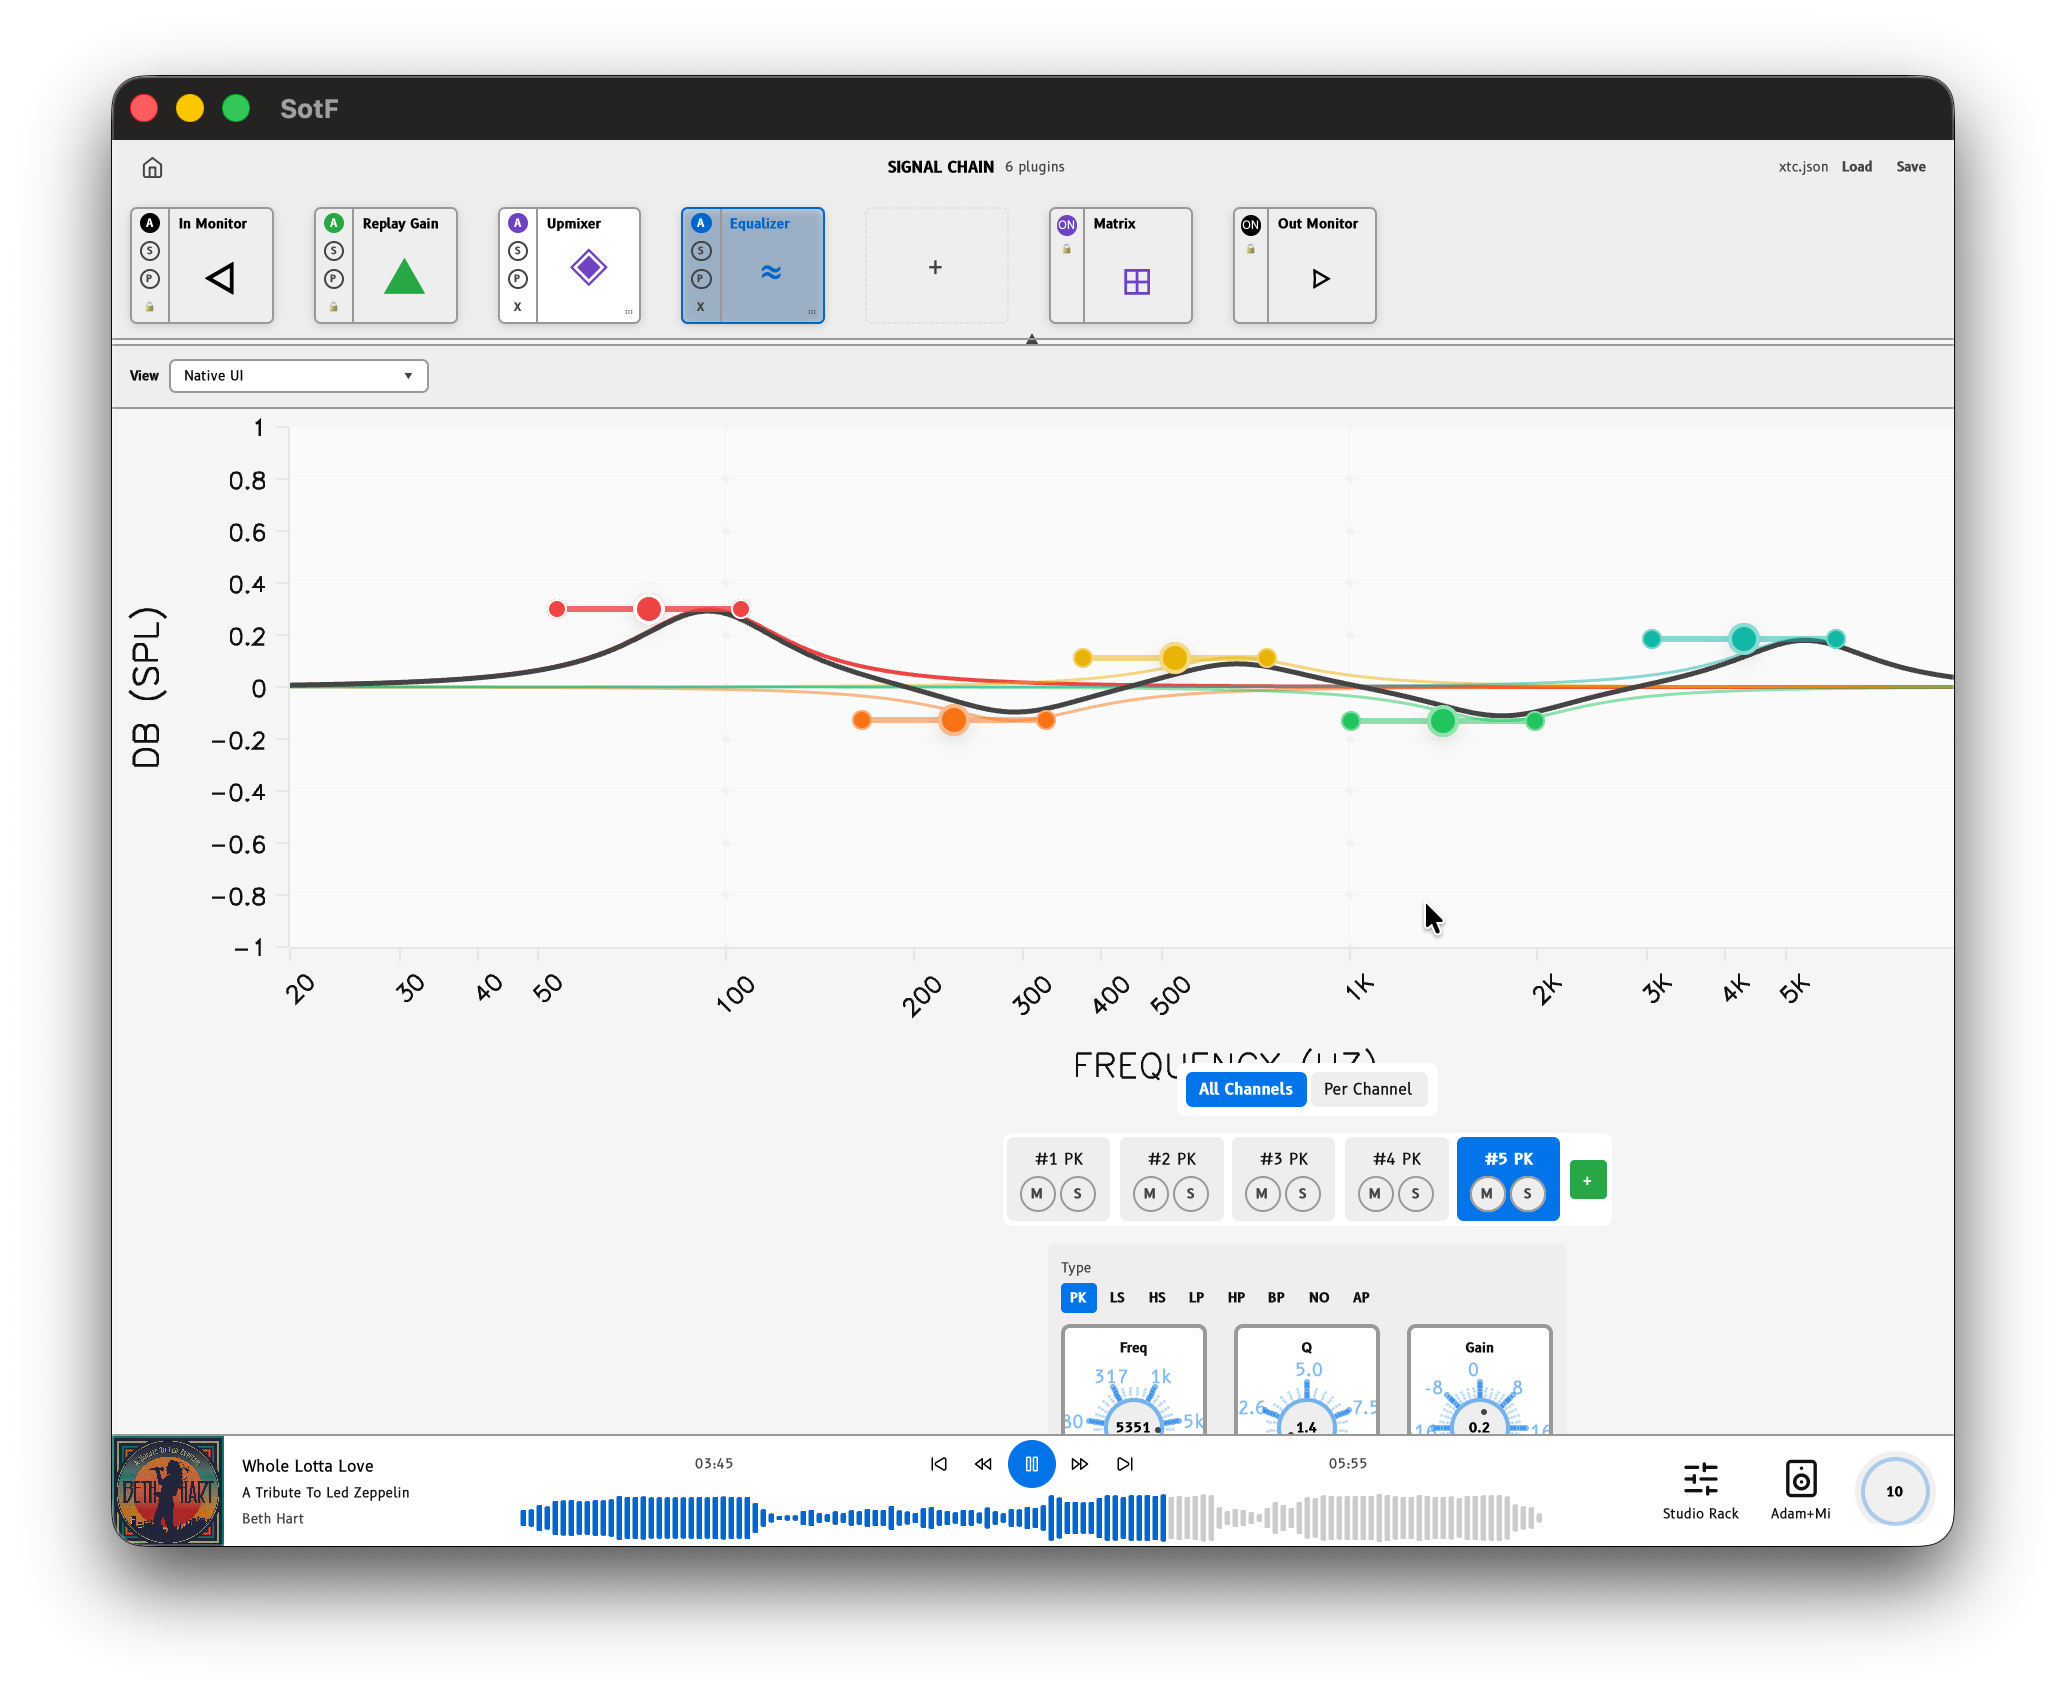Viewport: 2066px width, 1694px height.
Task: Mute band #5 with M button
Action: pyautogui.click(x=1487, y=1193)
